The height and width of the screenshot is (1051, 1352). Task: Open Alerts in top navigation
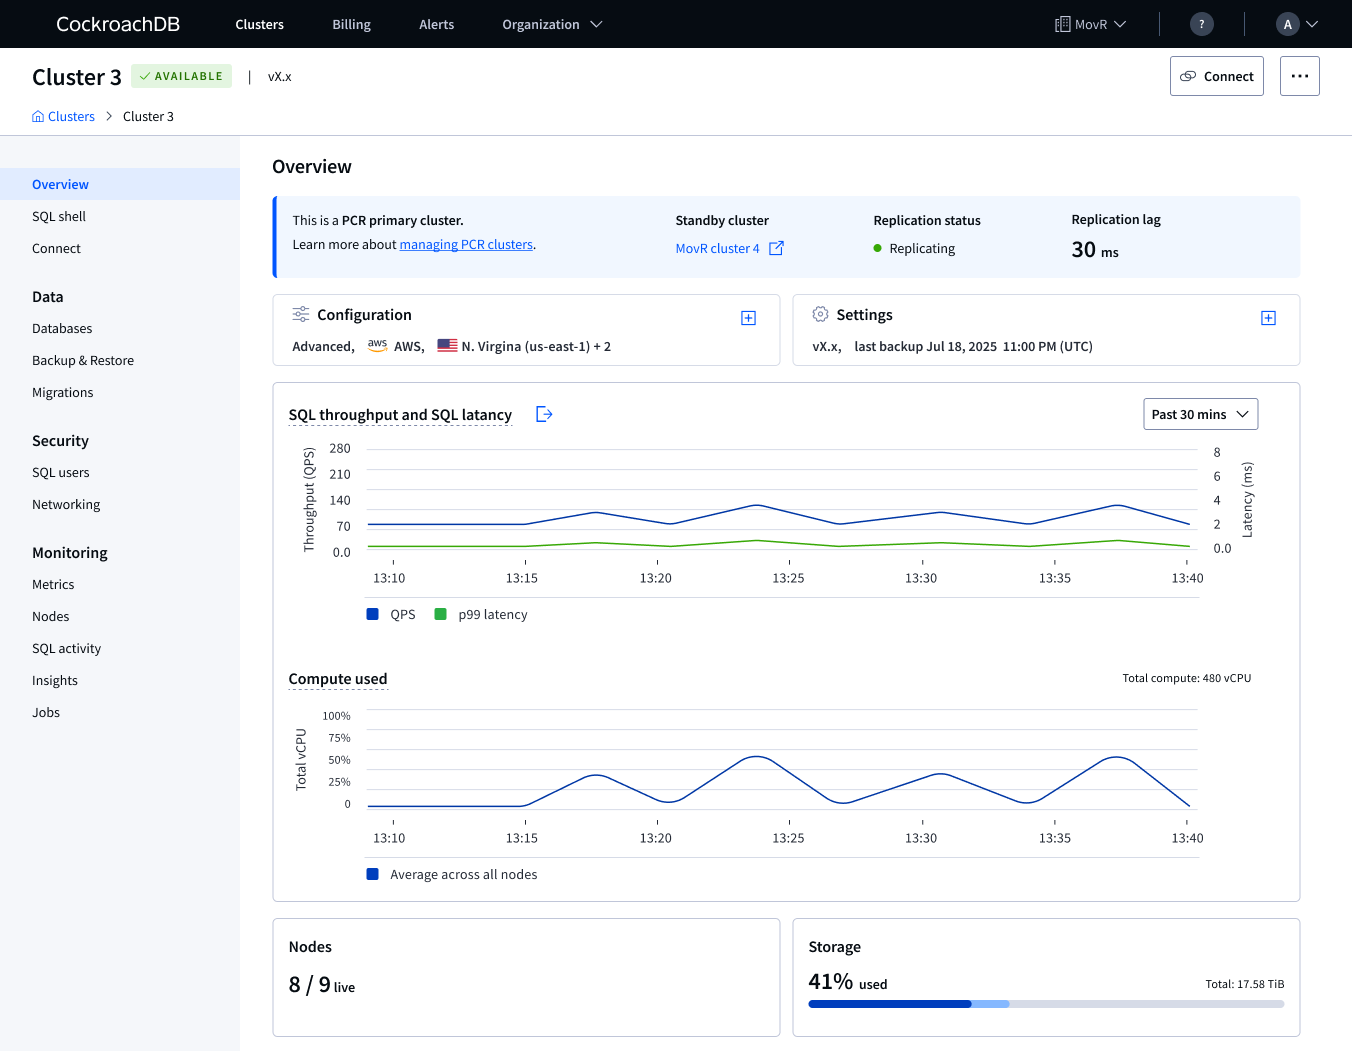point(437,24)
